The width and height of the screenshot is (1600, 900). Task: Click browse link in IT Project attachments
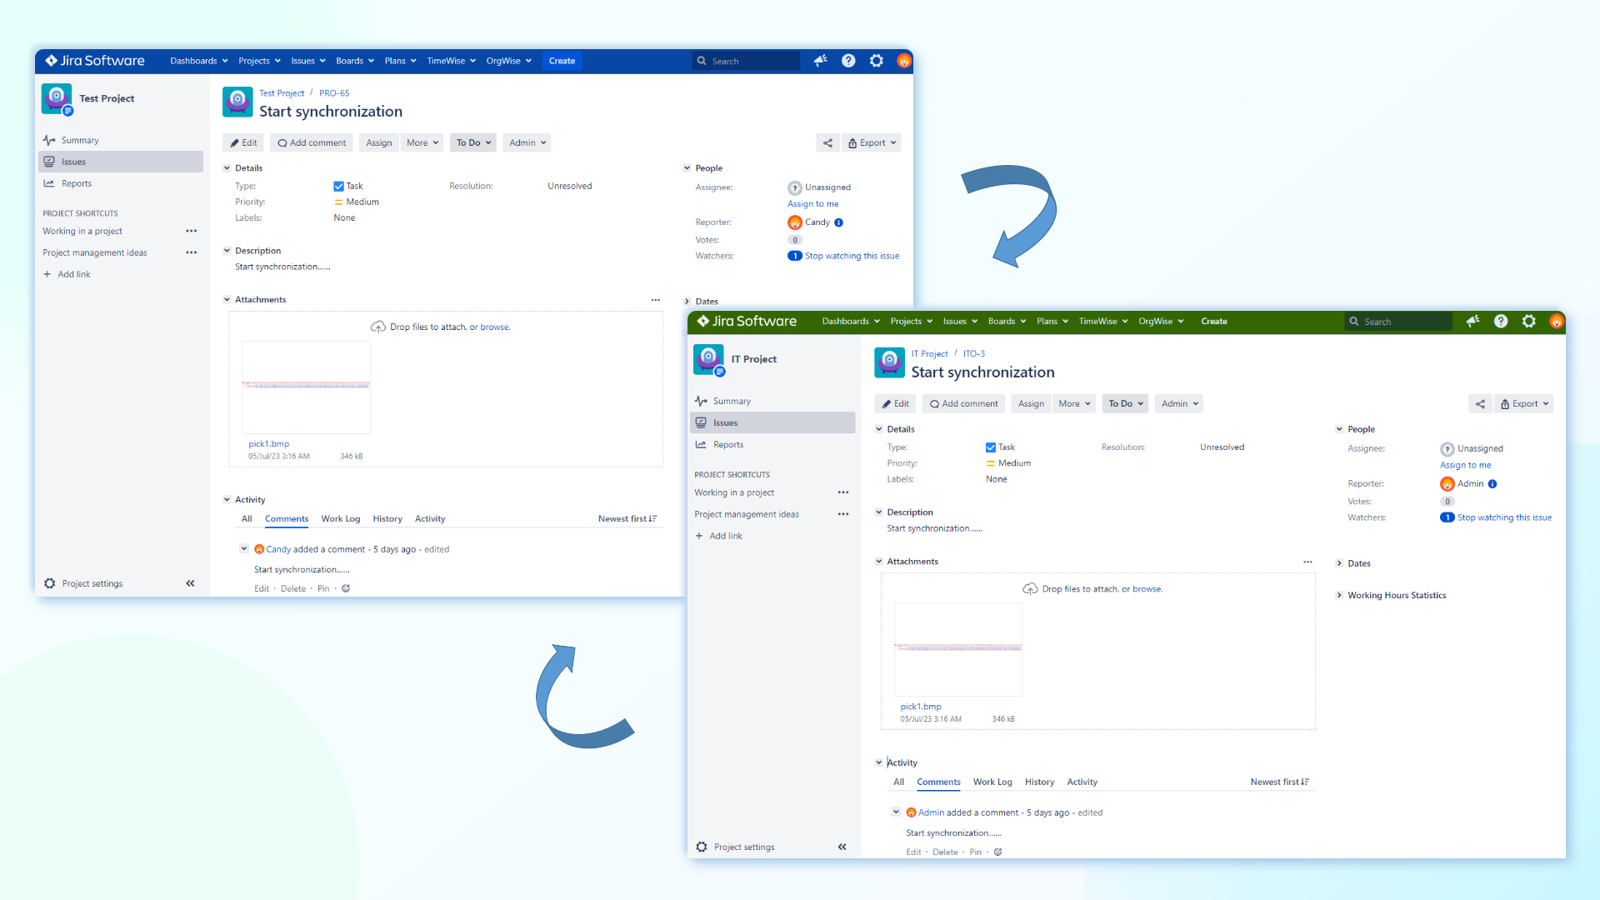click(1146, 589)
